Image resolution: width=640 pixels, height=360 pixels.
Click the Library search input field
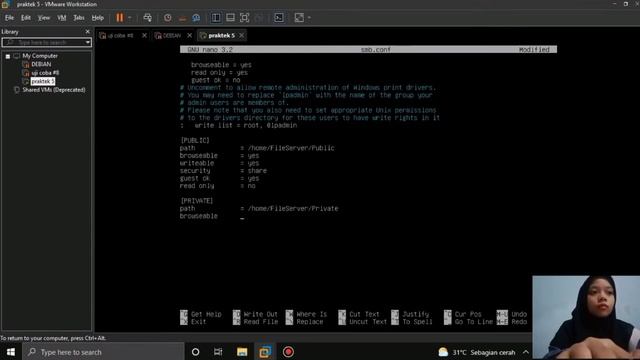(x=43, y=42)
